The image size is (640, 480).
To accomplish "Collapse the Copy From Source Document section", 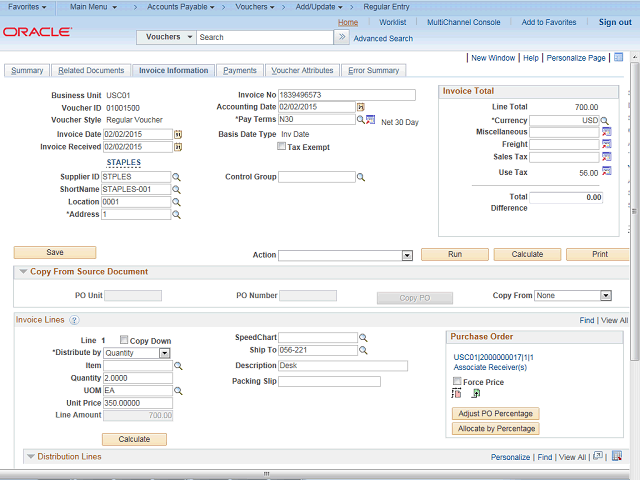I will point(23,272).
